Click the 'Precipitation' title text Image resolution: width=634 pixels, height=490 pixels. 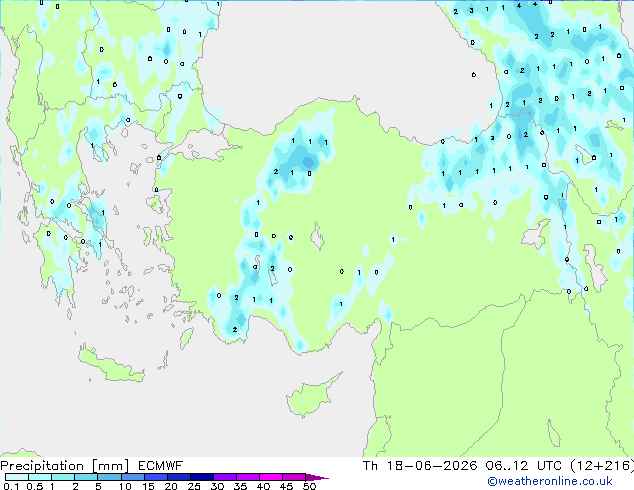tap(42, 466)
